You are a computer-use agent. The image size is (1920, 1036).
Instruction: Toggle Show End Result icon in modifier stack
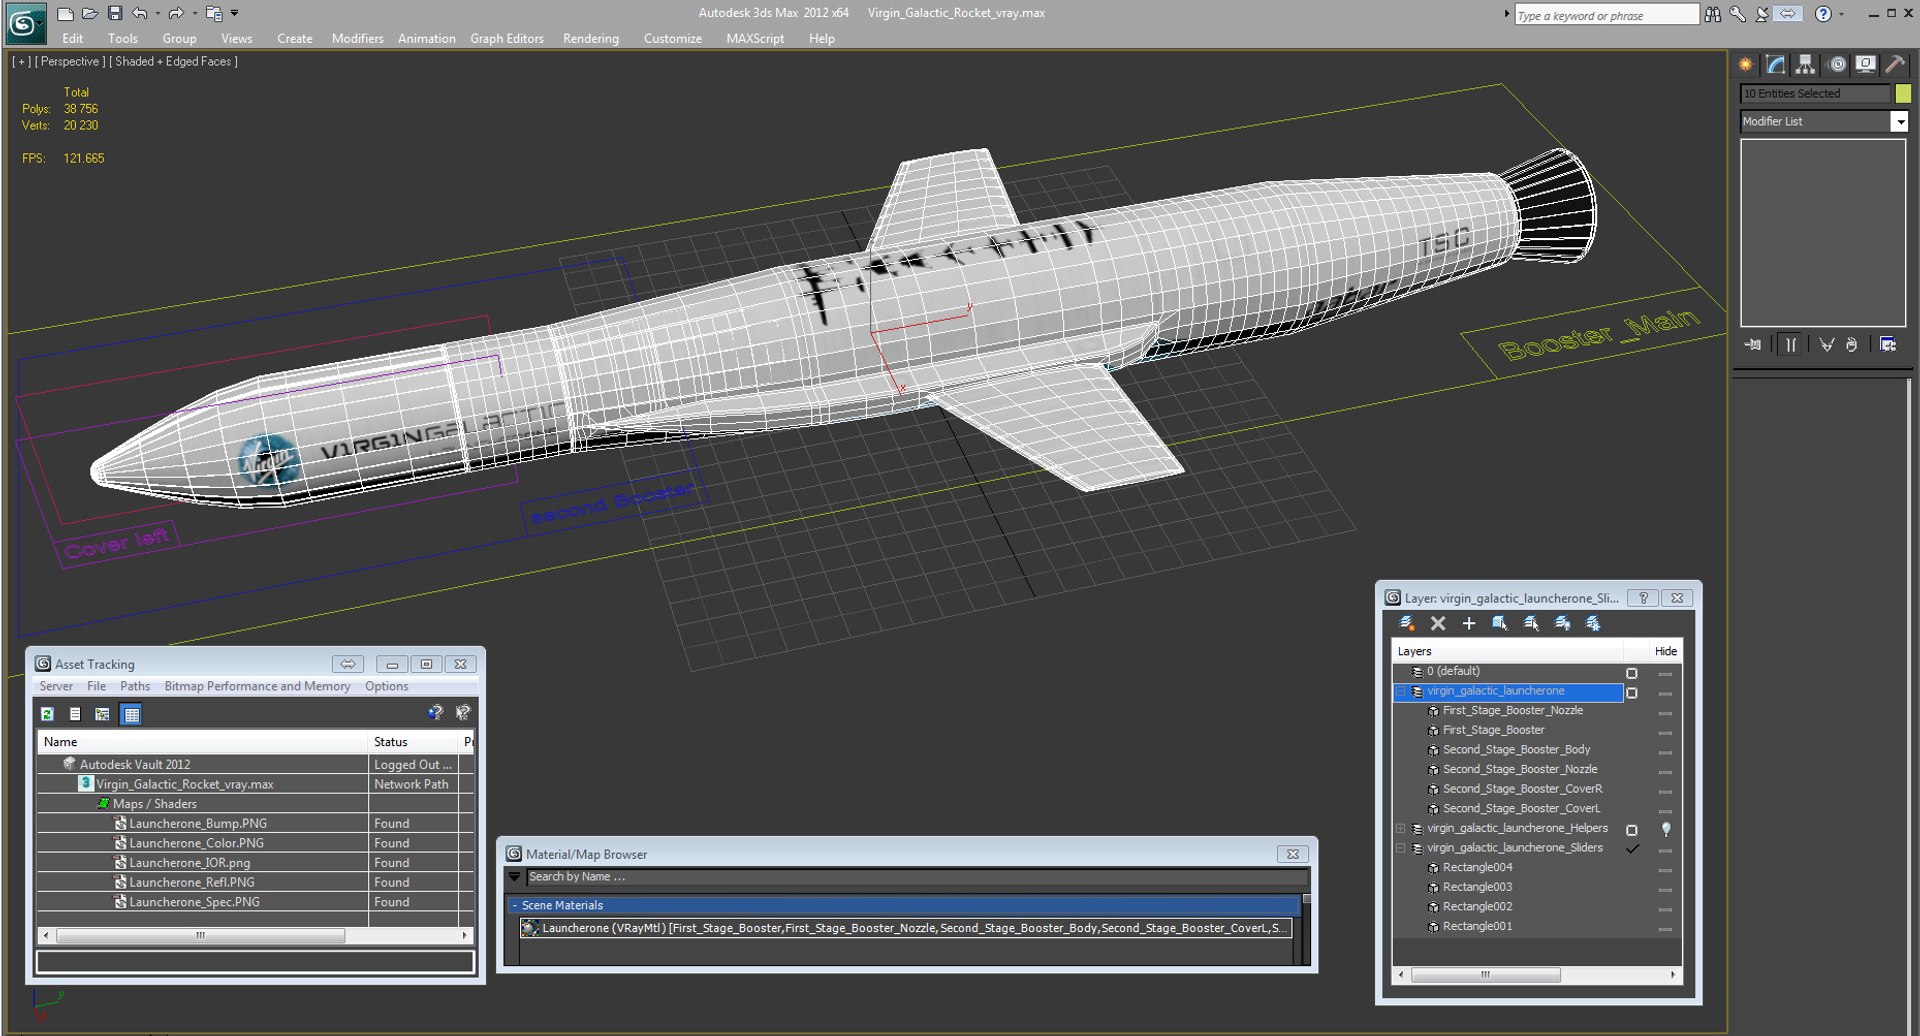coord(1790,344)
